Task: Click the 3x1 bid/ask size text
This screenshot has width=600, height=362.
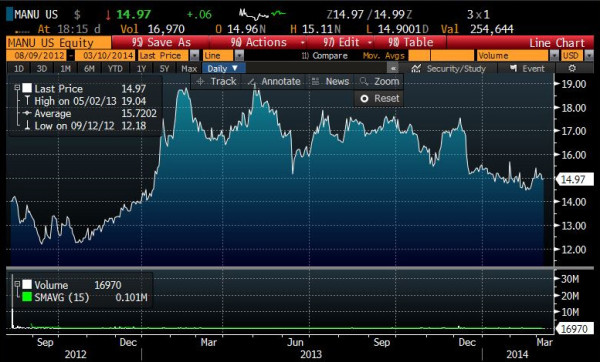Action: [x=478, y=15]
